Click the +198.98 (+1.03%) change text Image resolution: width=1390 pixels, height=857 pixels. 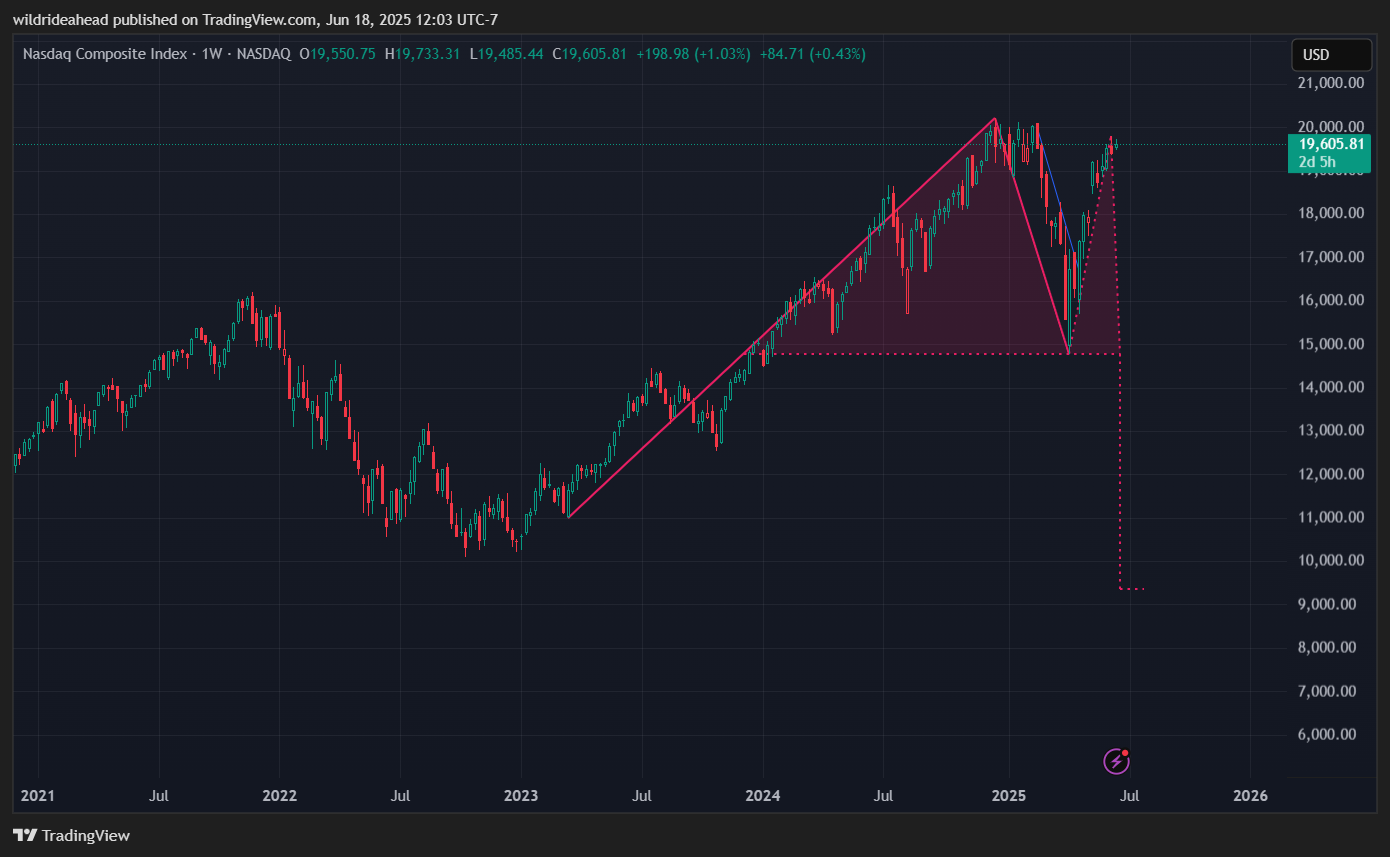point(693,54)
